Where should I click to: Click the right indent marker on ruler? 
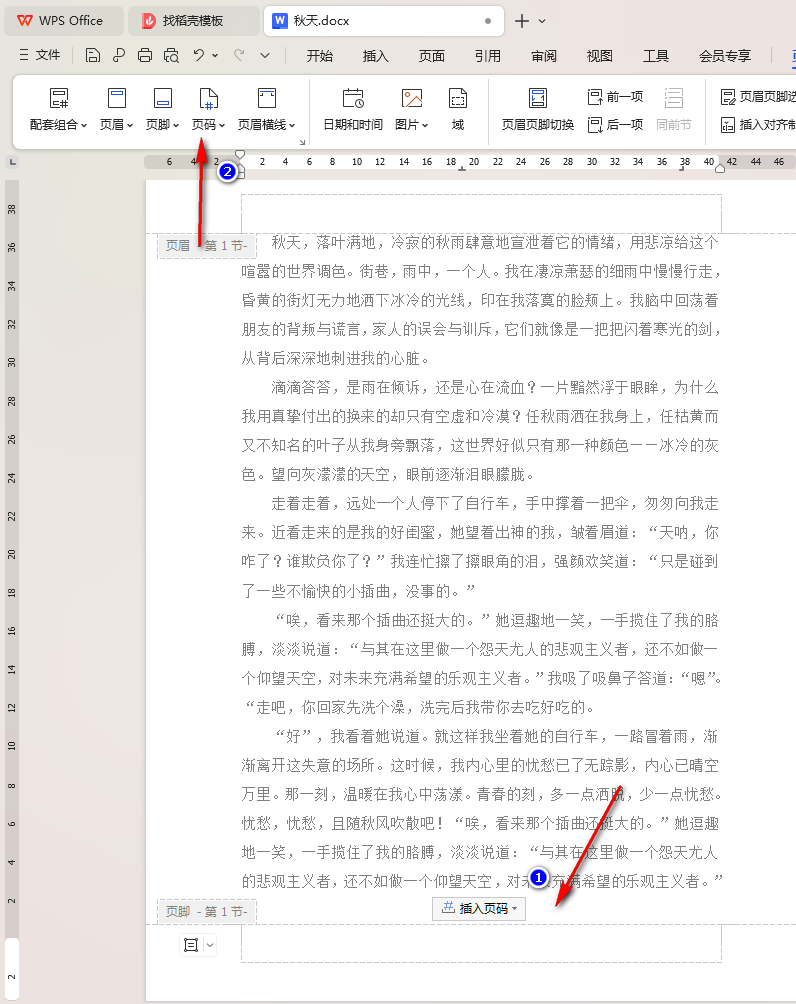[720, 168]
